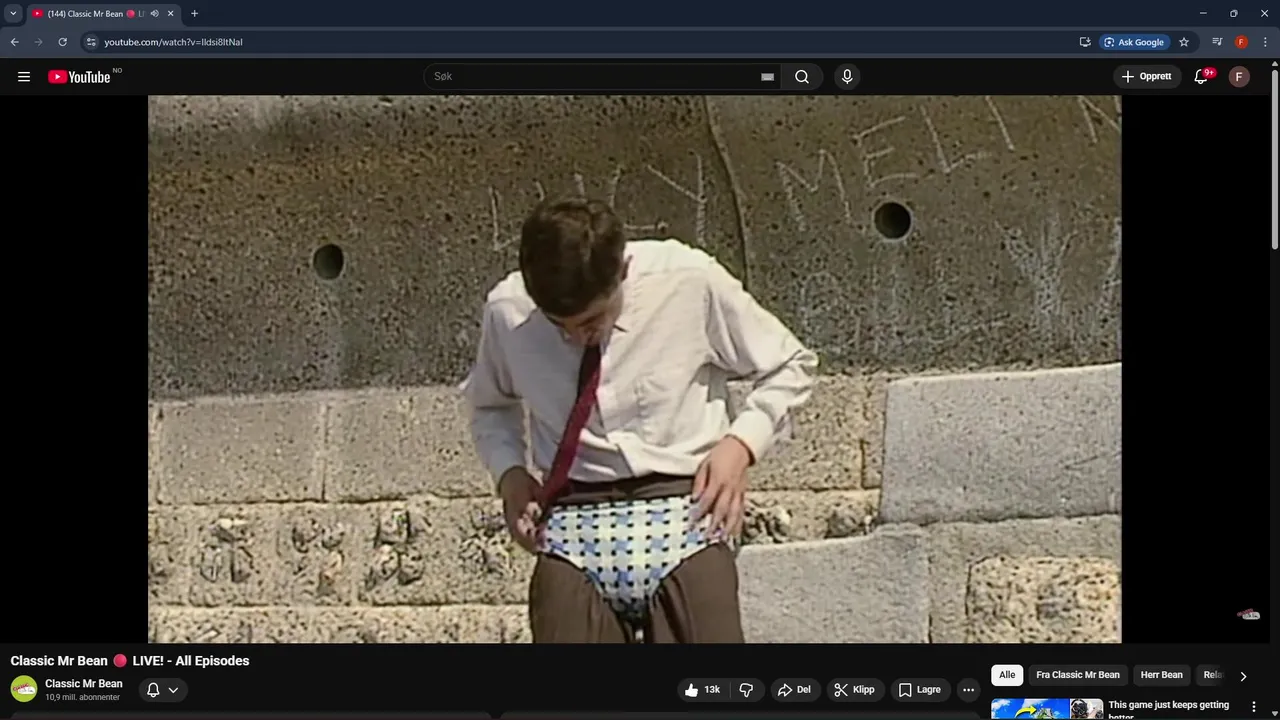The height and width of the screenshot is (720, 1280).
Task: Start voice search with microphone icon
Action: pos(847,77)
